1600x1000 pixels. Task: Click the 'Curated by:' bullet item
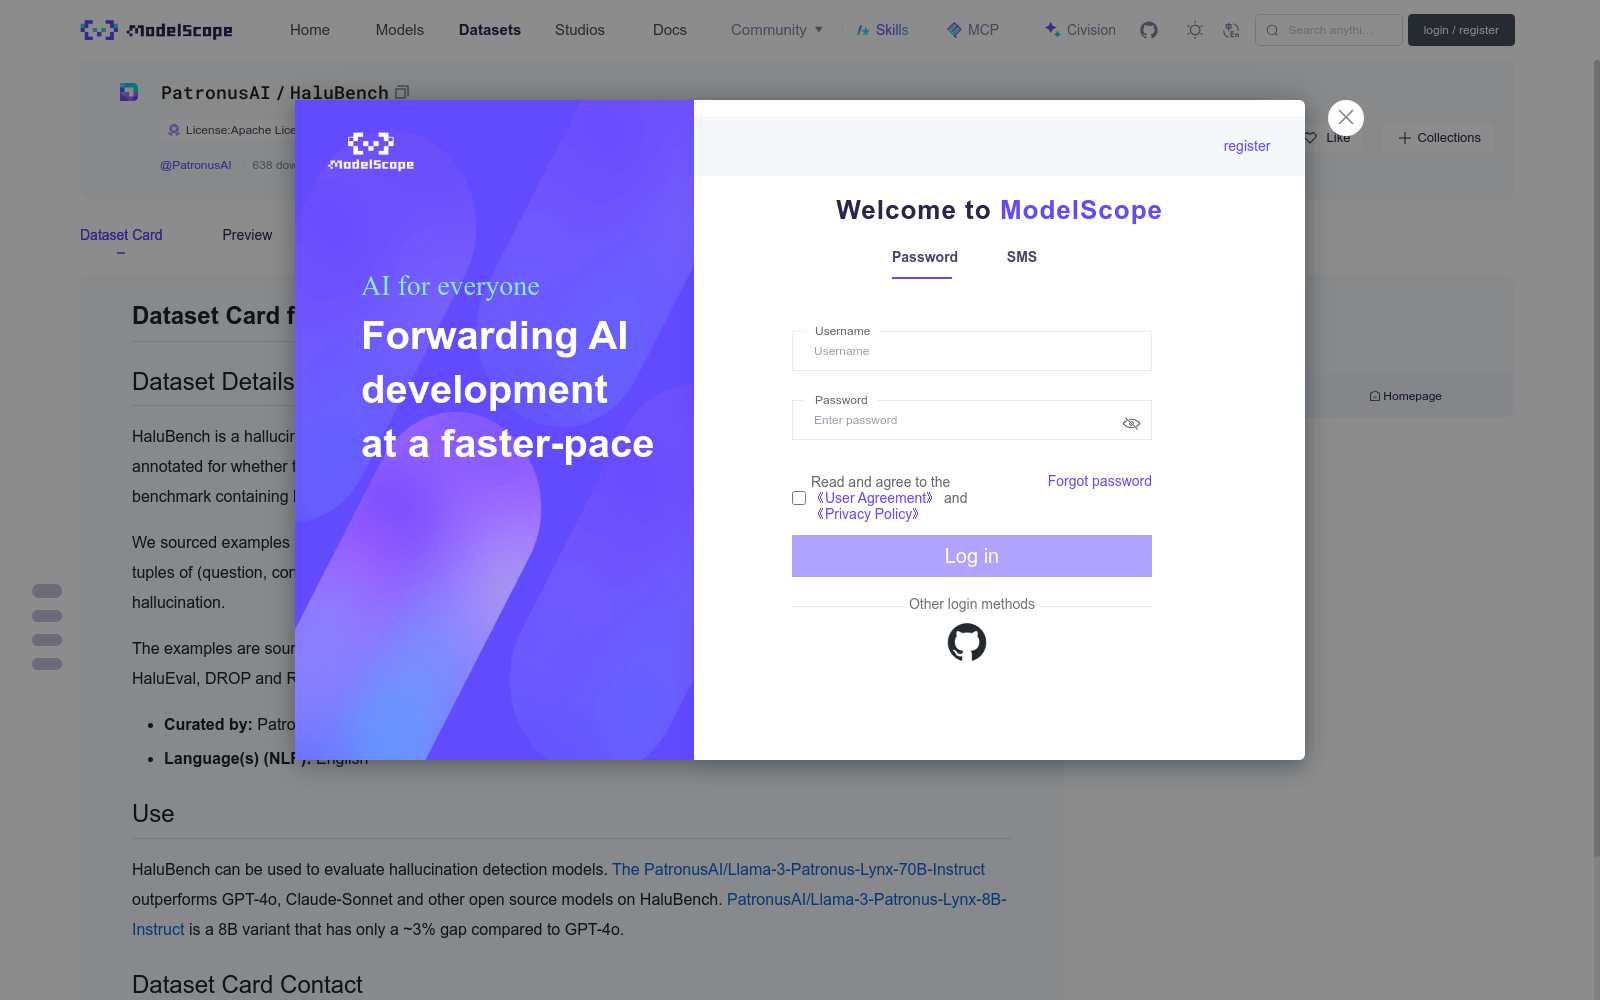tap(229, 725)
